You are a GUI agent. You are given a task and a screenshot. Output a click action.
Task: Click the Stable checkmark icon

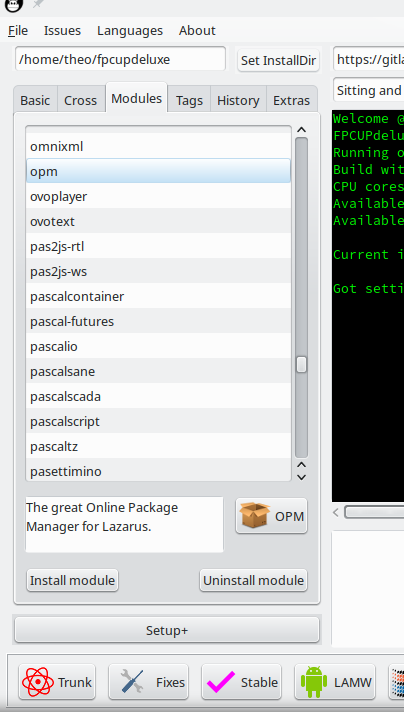coord(221,682)
